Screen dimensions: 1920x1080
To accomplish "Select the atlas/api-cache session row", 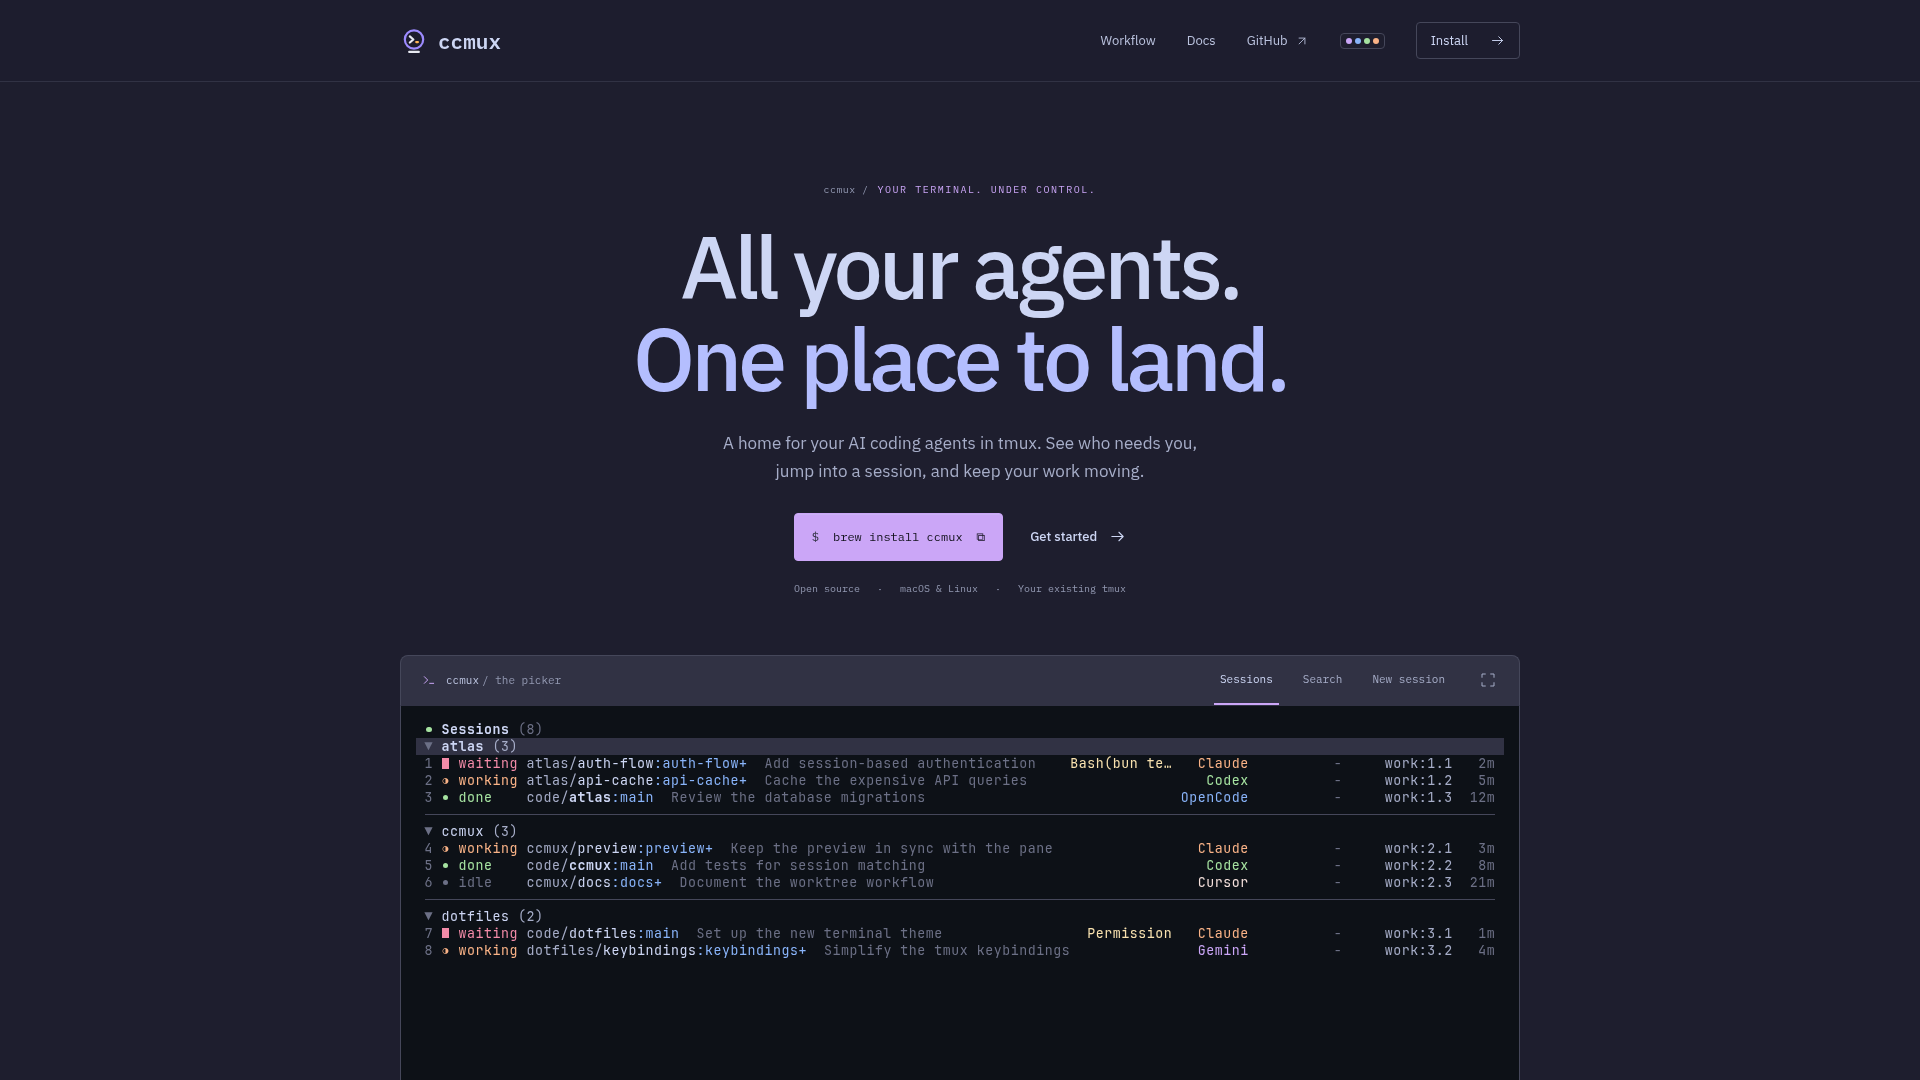I will click(x=960, y=781).
